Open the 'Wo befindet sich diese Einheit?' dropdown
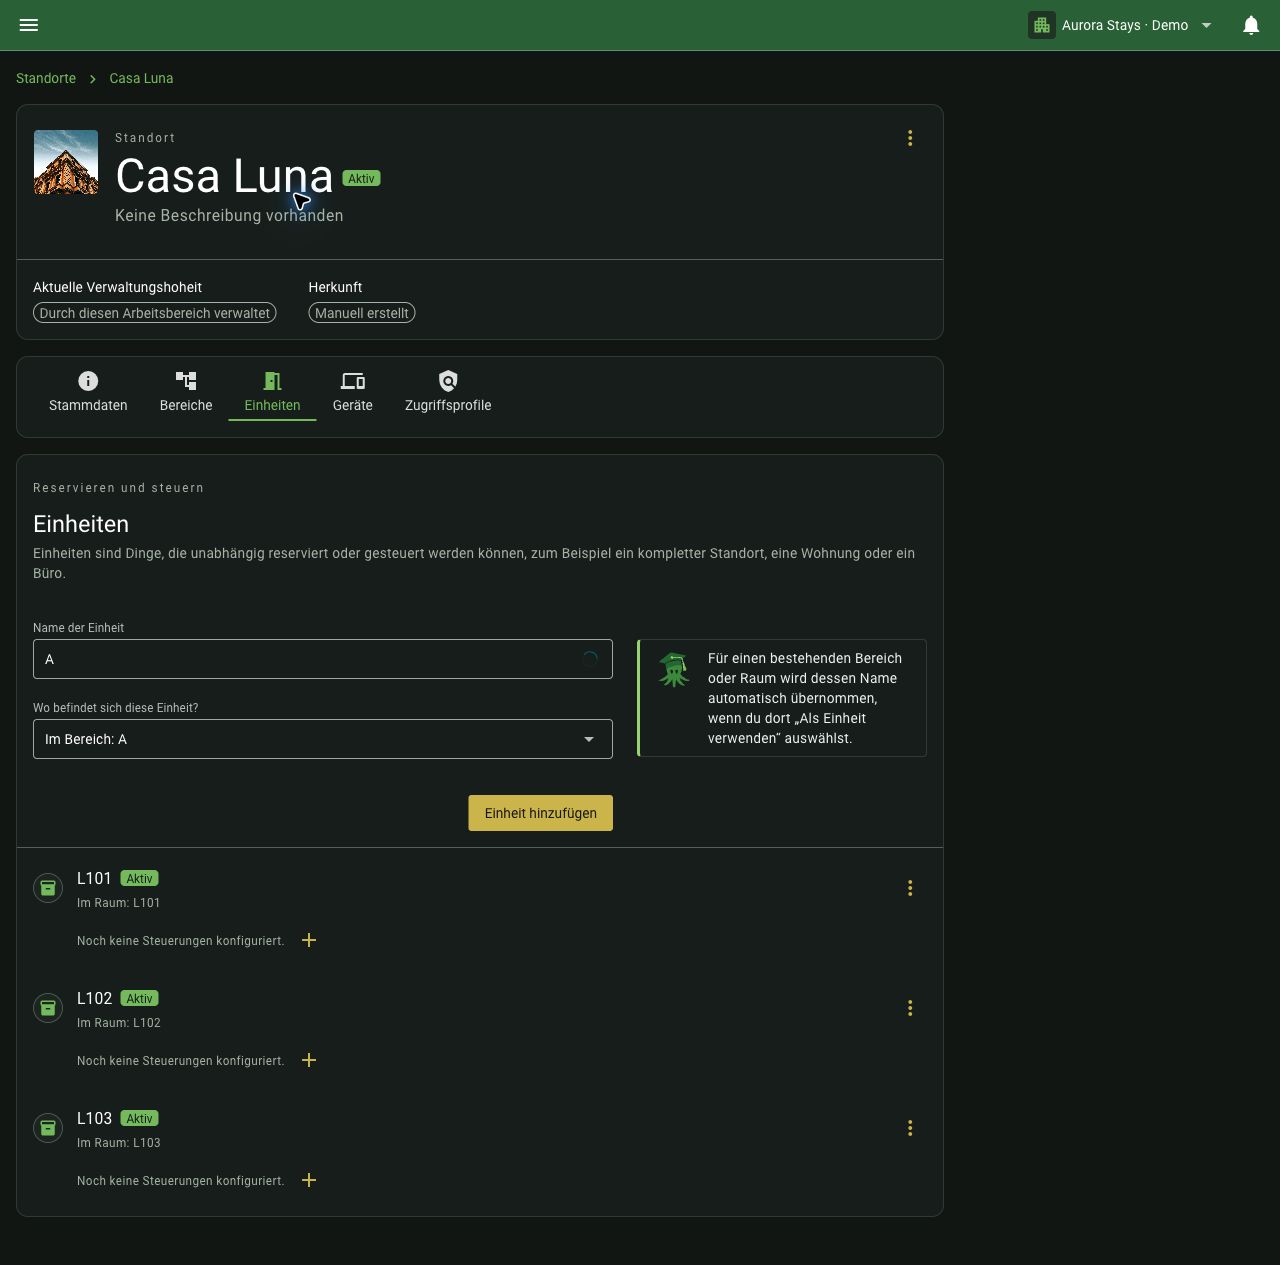 pyautogui.click(x=323, y=739)
